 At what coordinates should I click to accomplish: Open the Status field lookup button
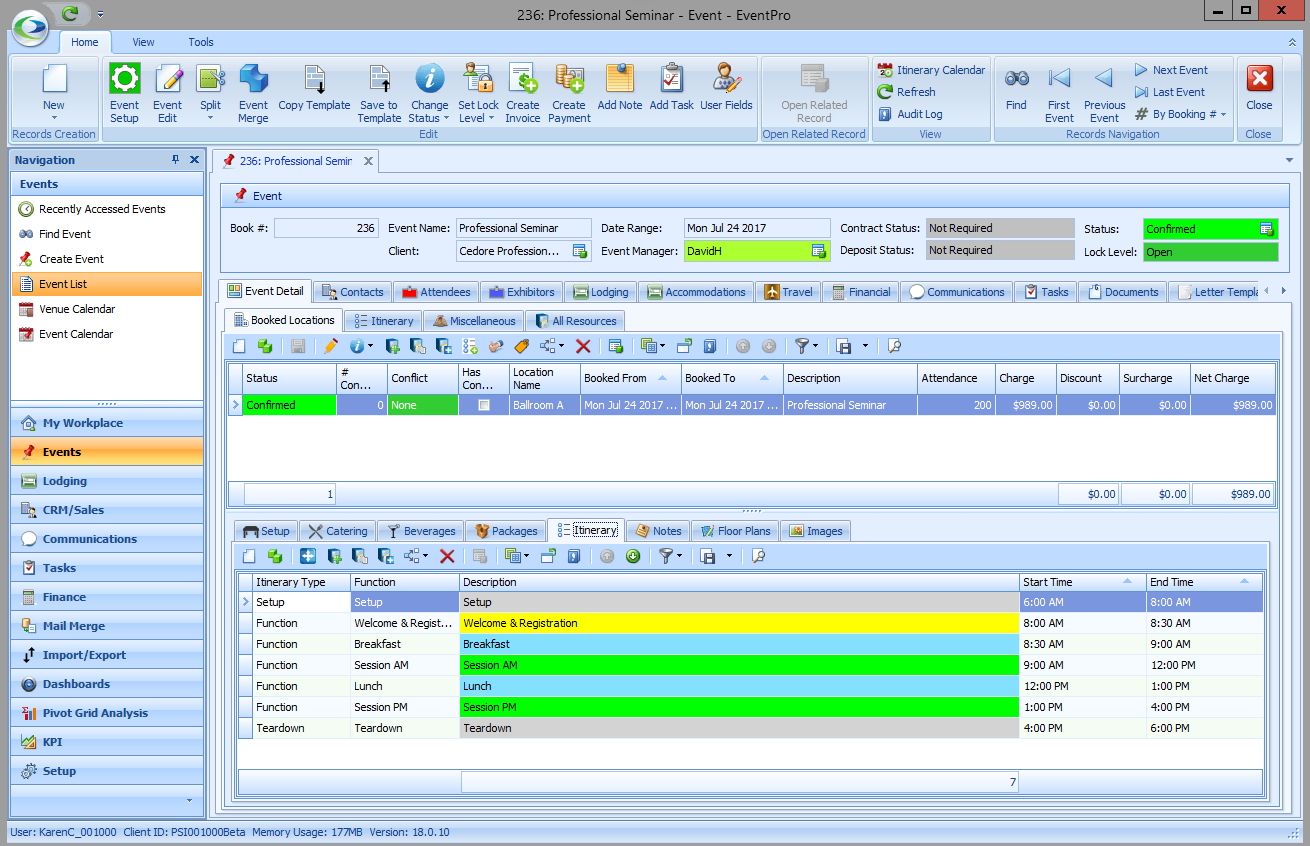[x=1267, y=229]
